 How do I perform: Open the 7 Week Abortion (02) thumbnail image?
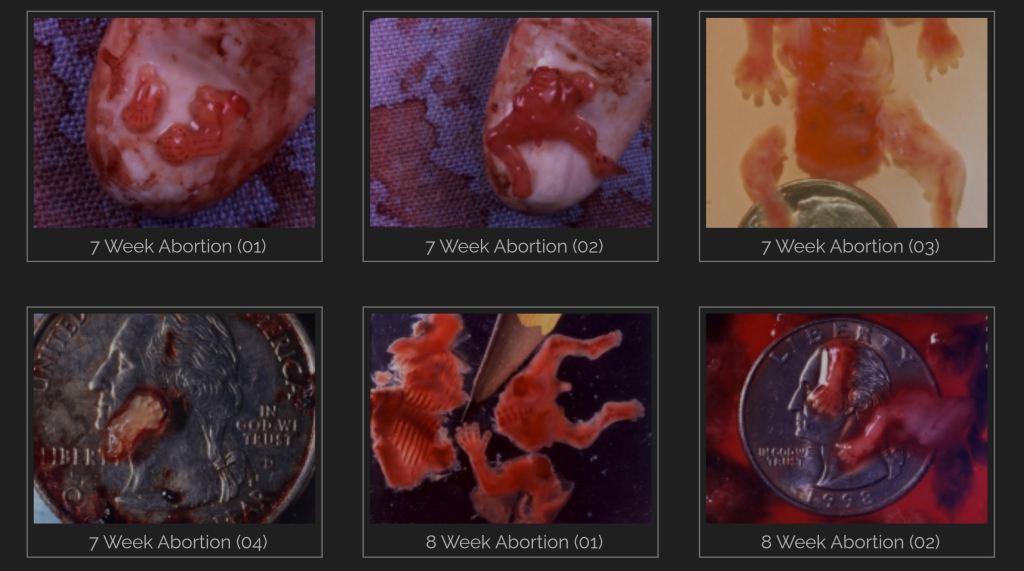511,123
